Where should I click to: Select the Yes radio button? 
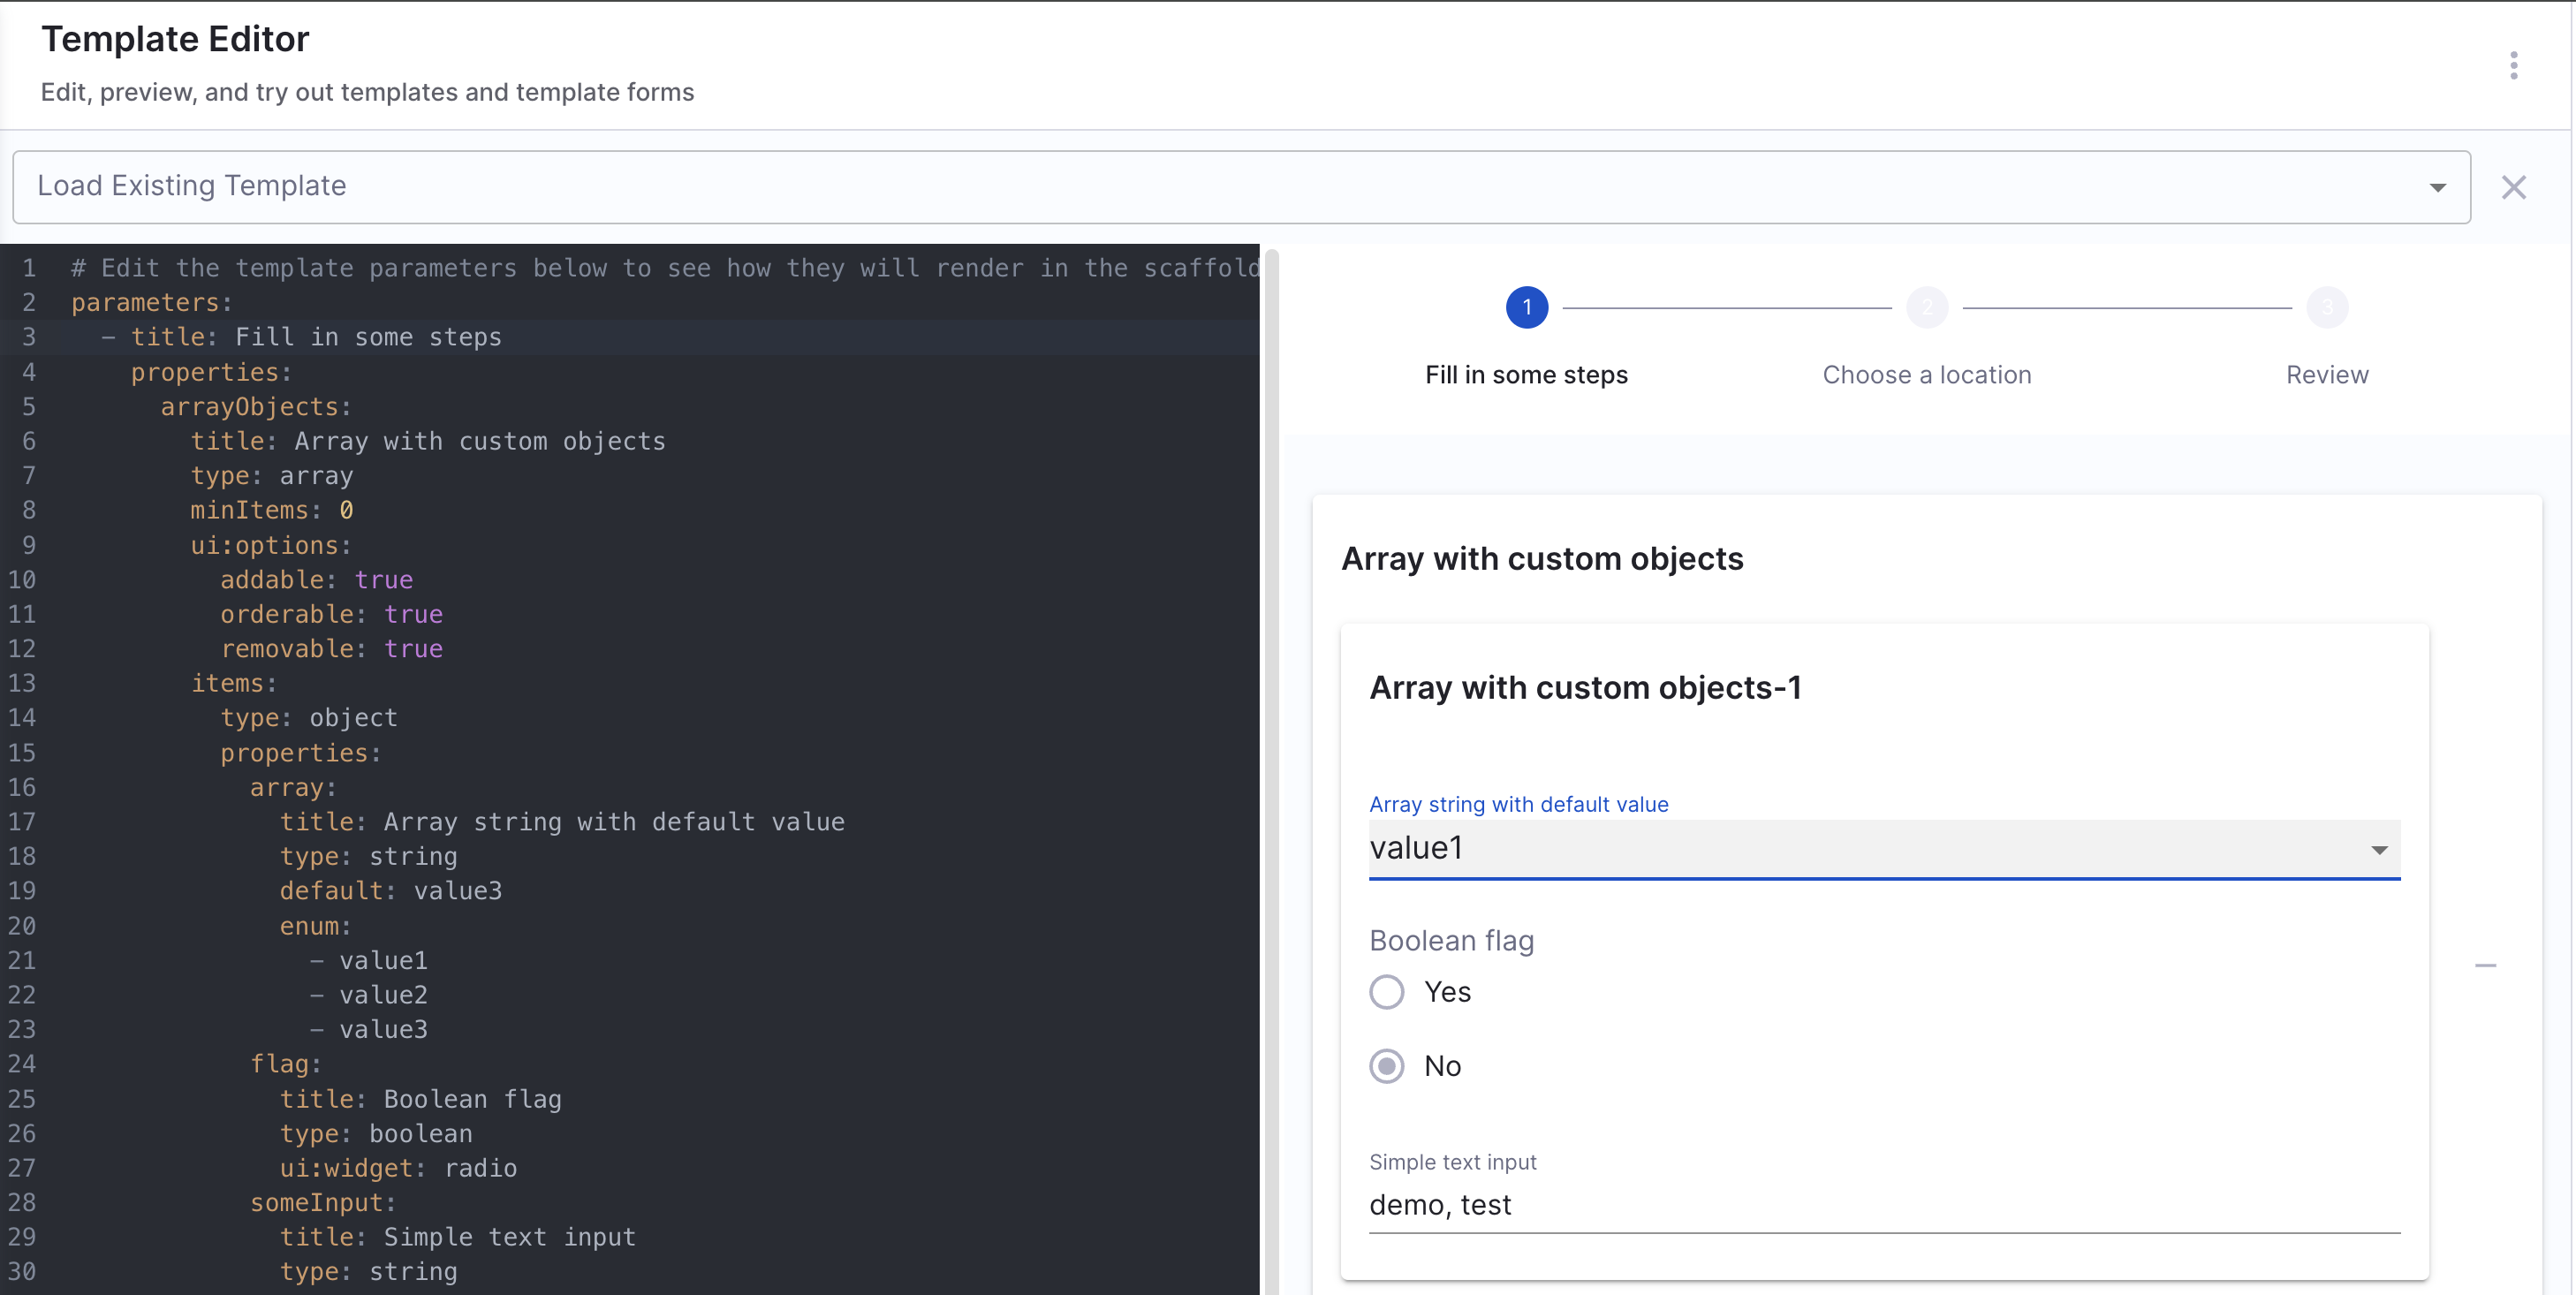coord(1386,992)
